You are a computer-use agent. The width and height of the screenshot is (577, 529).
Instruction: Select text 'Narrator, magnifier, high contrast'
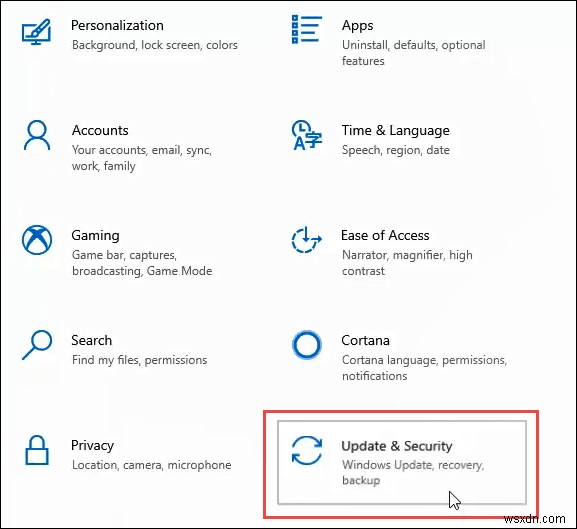pyautogui.click(x=407, y=263)
